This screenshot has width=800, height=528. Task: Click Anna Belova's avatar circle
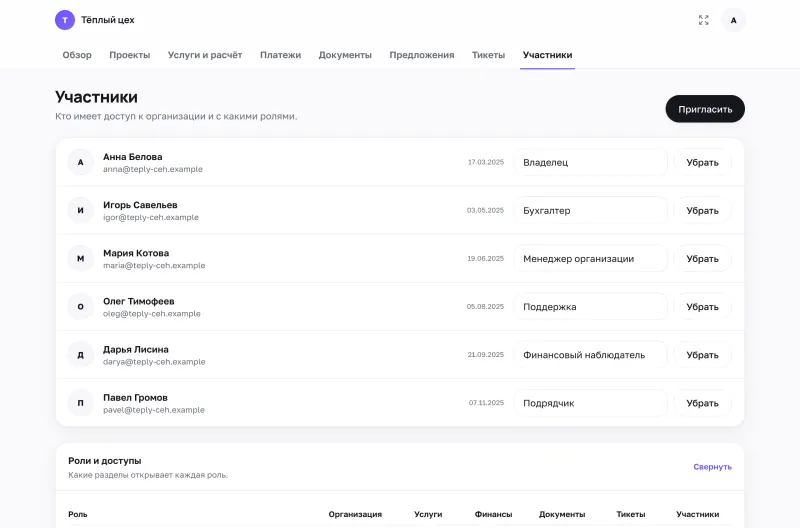point(81,162)
